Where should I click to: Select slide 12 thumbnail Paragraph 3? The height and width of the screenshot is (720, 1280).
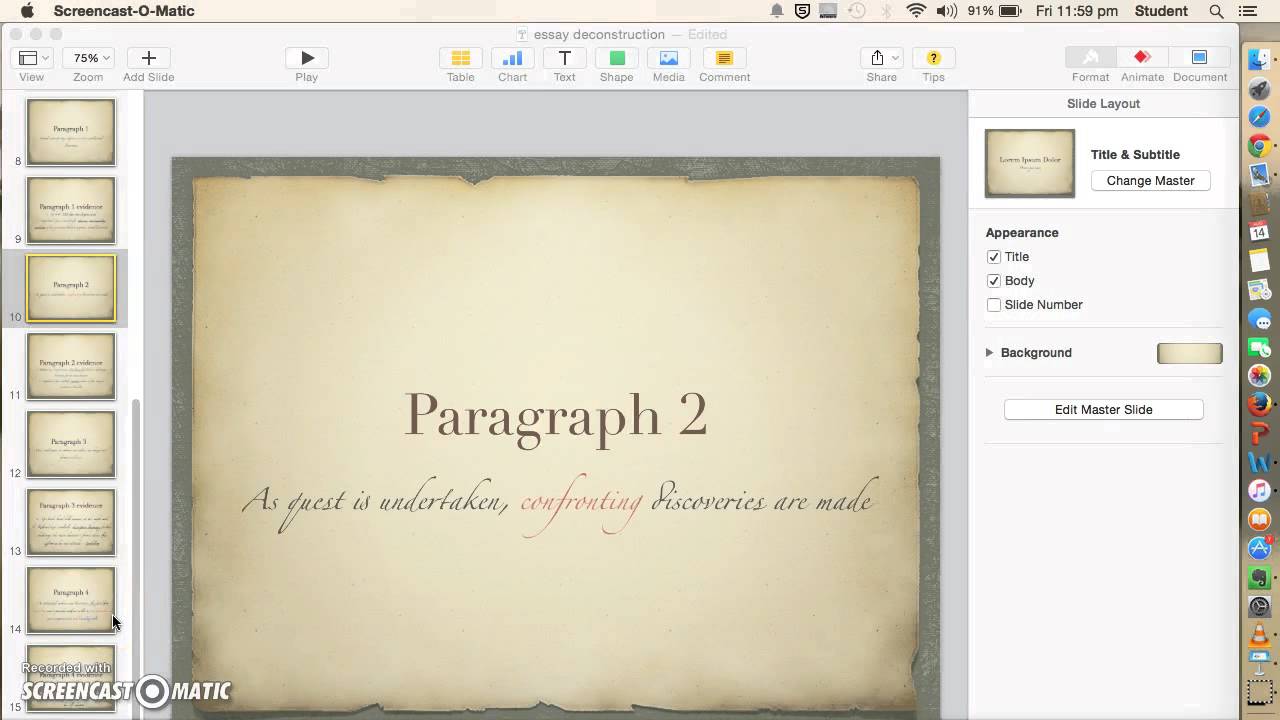[x=71, y=444]
